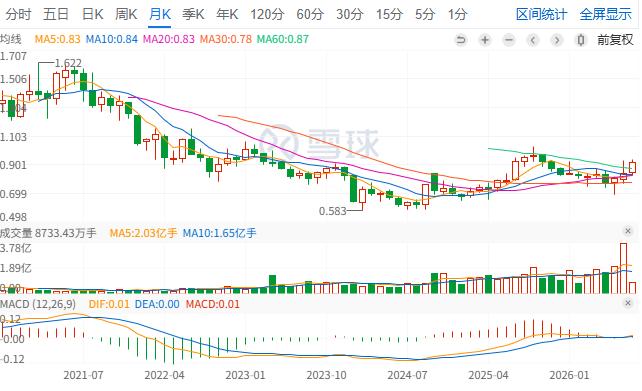Click the 0.583 low price marker
This screenshot has height=391, width=642.
coord(332,211)
